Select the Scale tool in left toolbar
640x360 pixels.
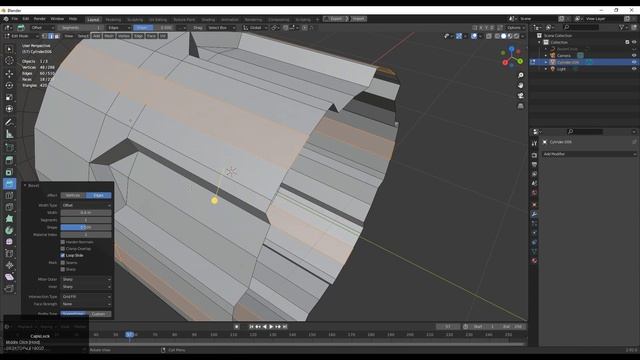(x=9, y=97)
